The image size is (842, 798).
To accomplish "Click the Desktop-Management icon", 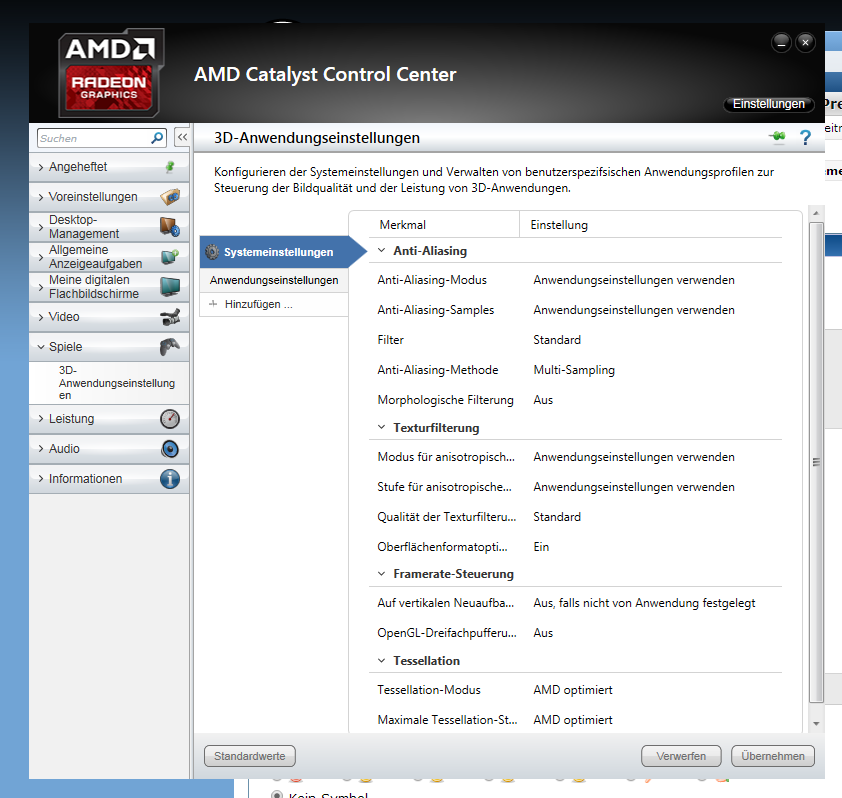I will pyautogui.click(x=170, y=227).
